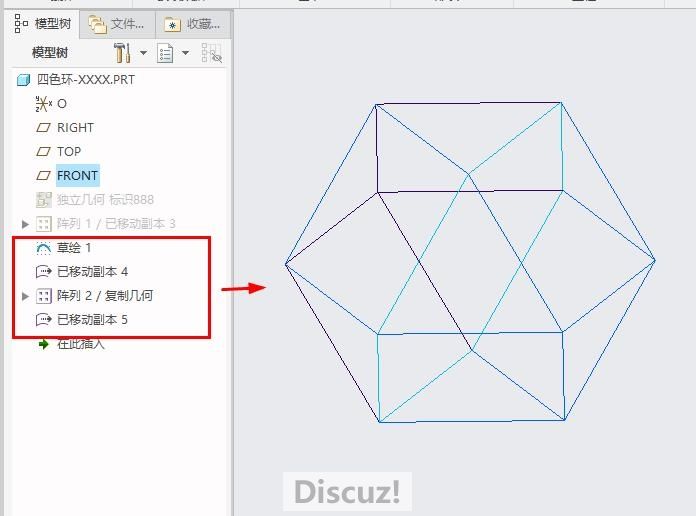Click the pattern icon of 阵列 2
Viewport: 696px width, 516px height.
point(44,296)
